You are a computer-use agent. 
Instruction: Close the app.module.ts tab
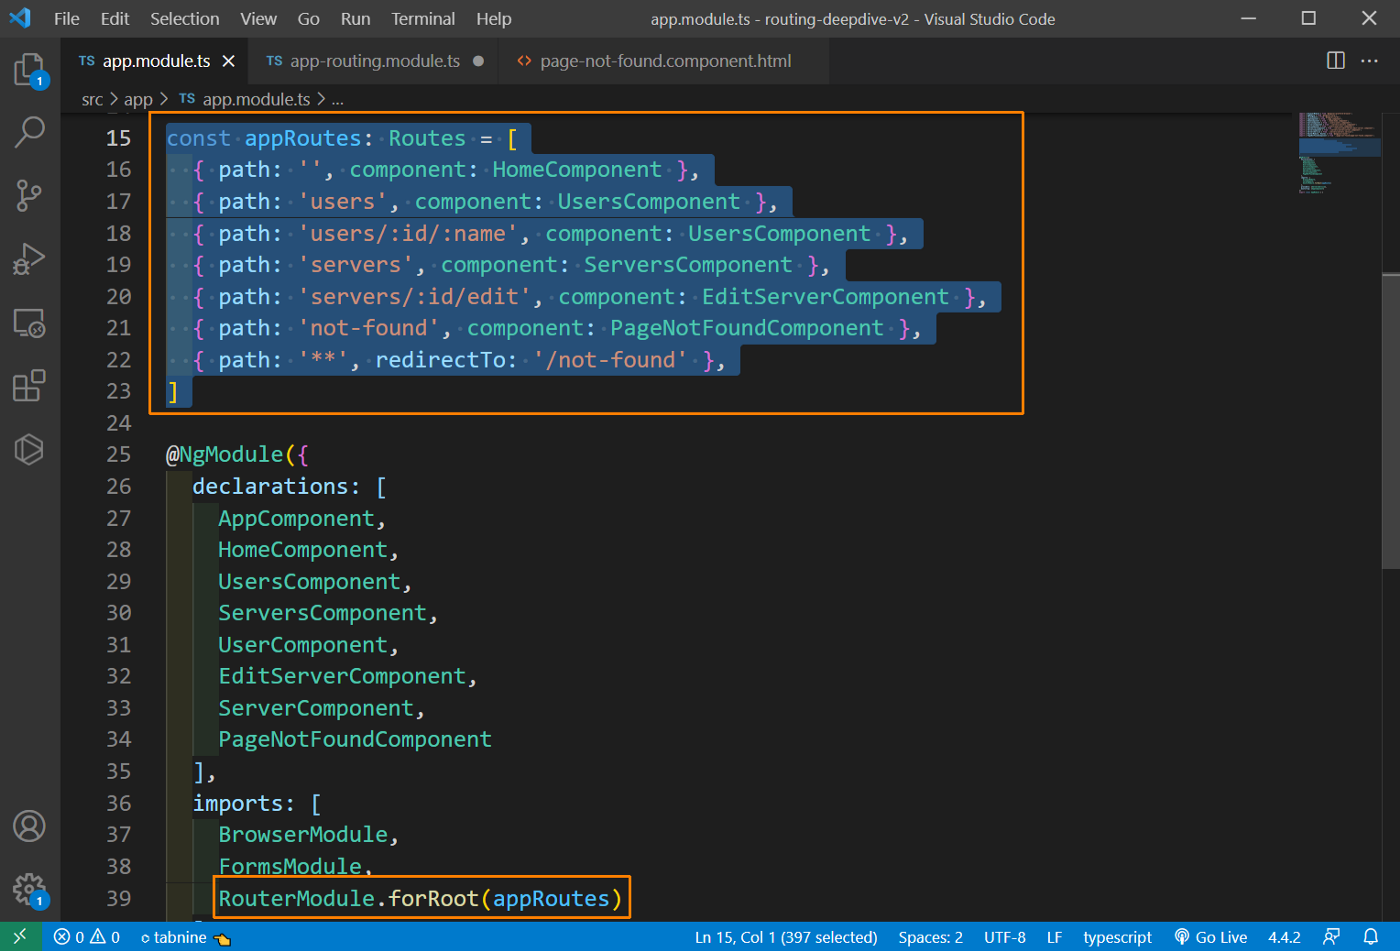point(228,61)
